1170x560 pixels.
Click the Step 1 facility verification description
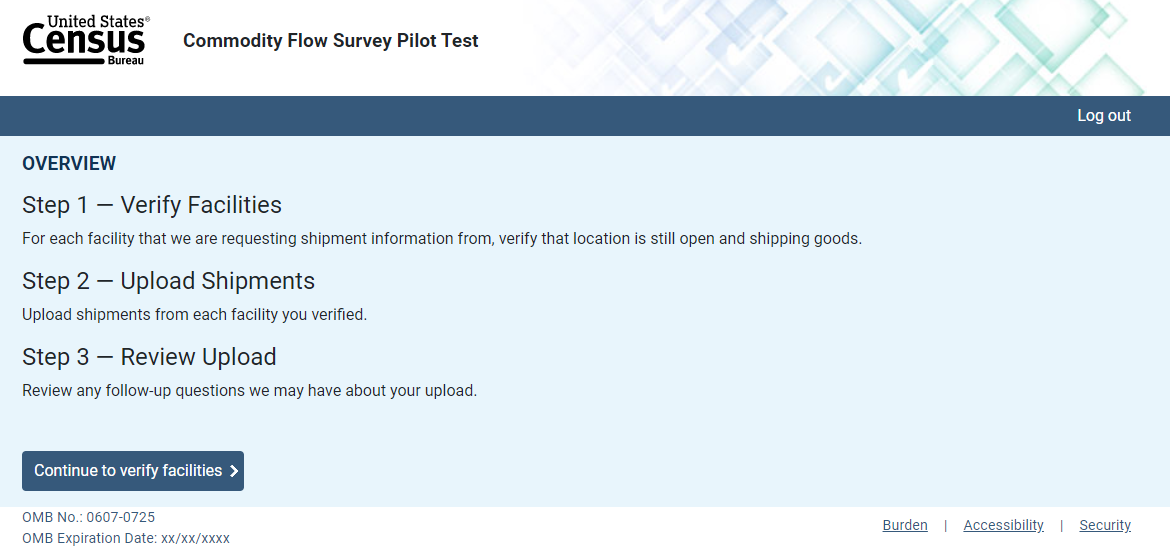pyautogui.click(x=441, y=239)
